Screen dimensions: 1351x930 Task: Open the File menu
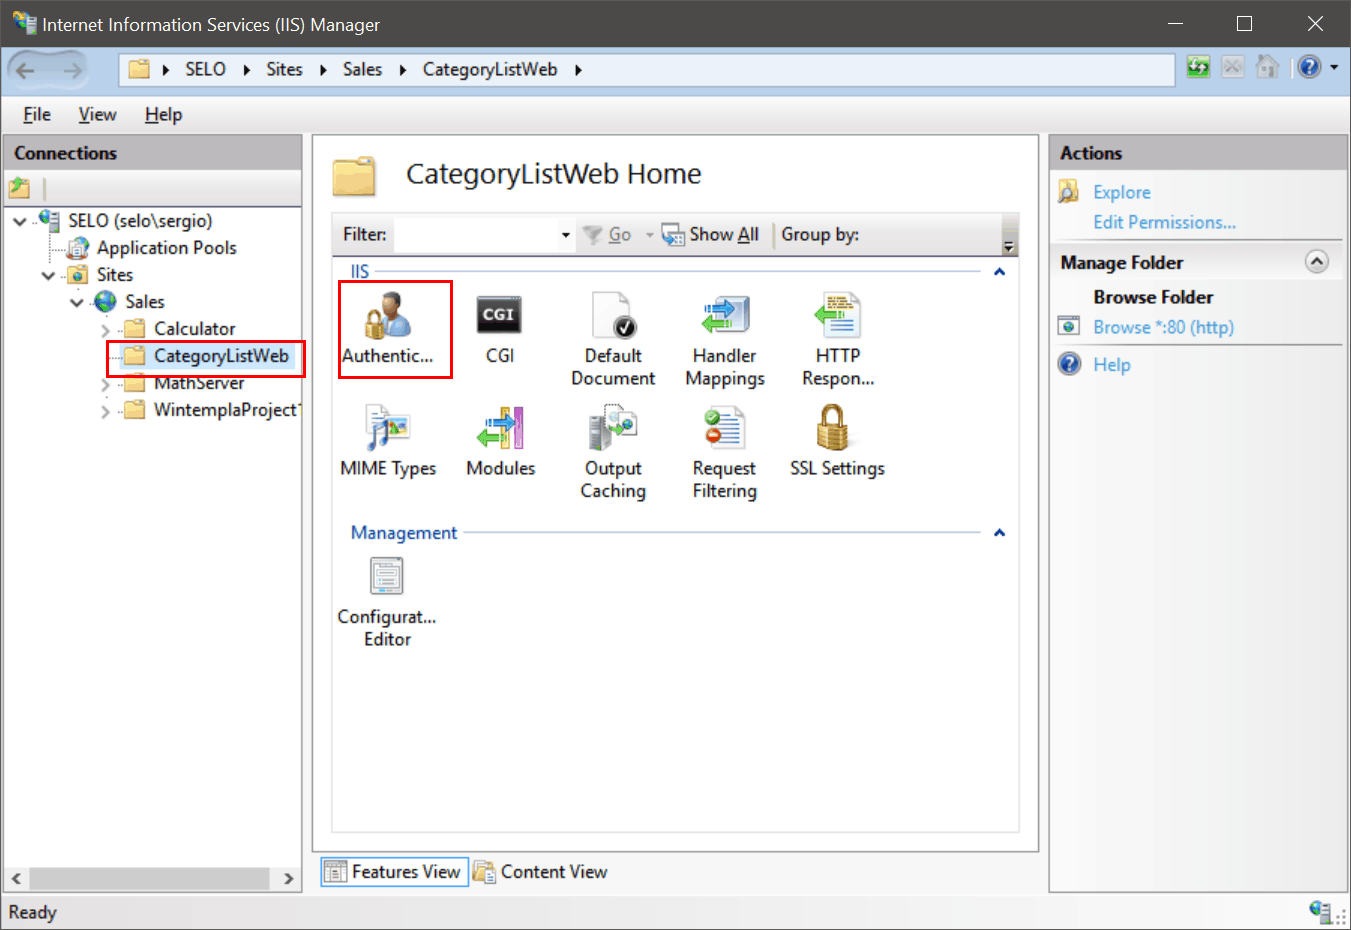[x=37, y=114]
